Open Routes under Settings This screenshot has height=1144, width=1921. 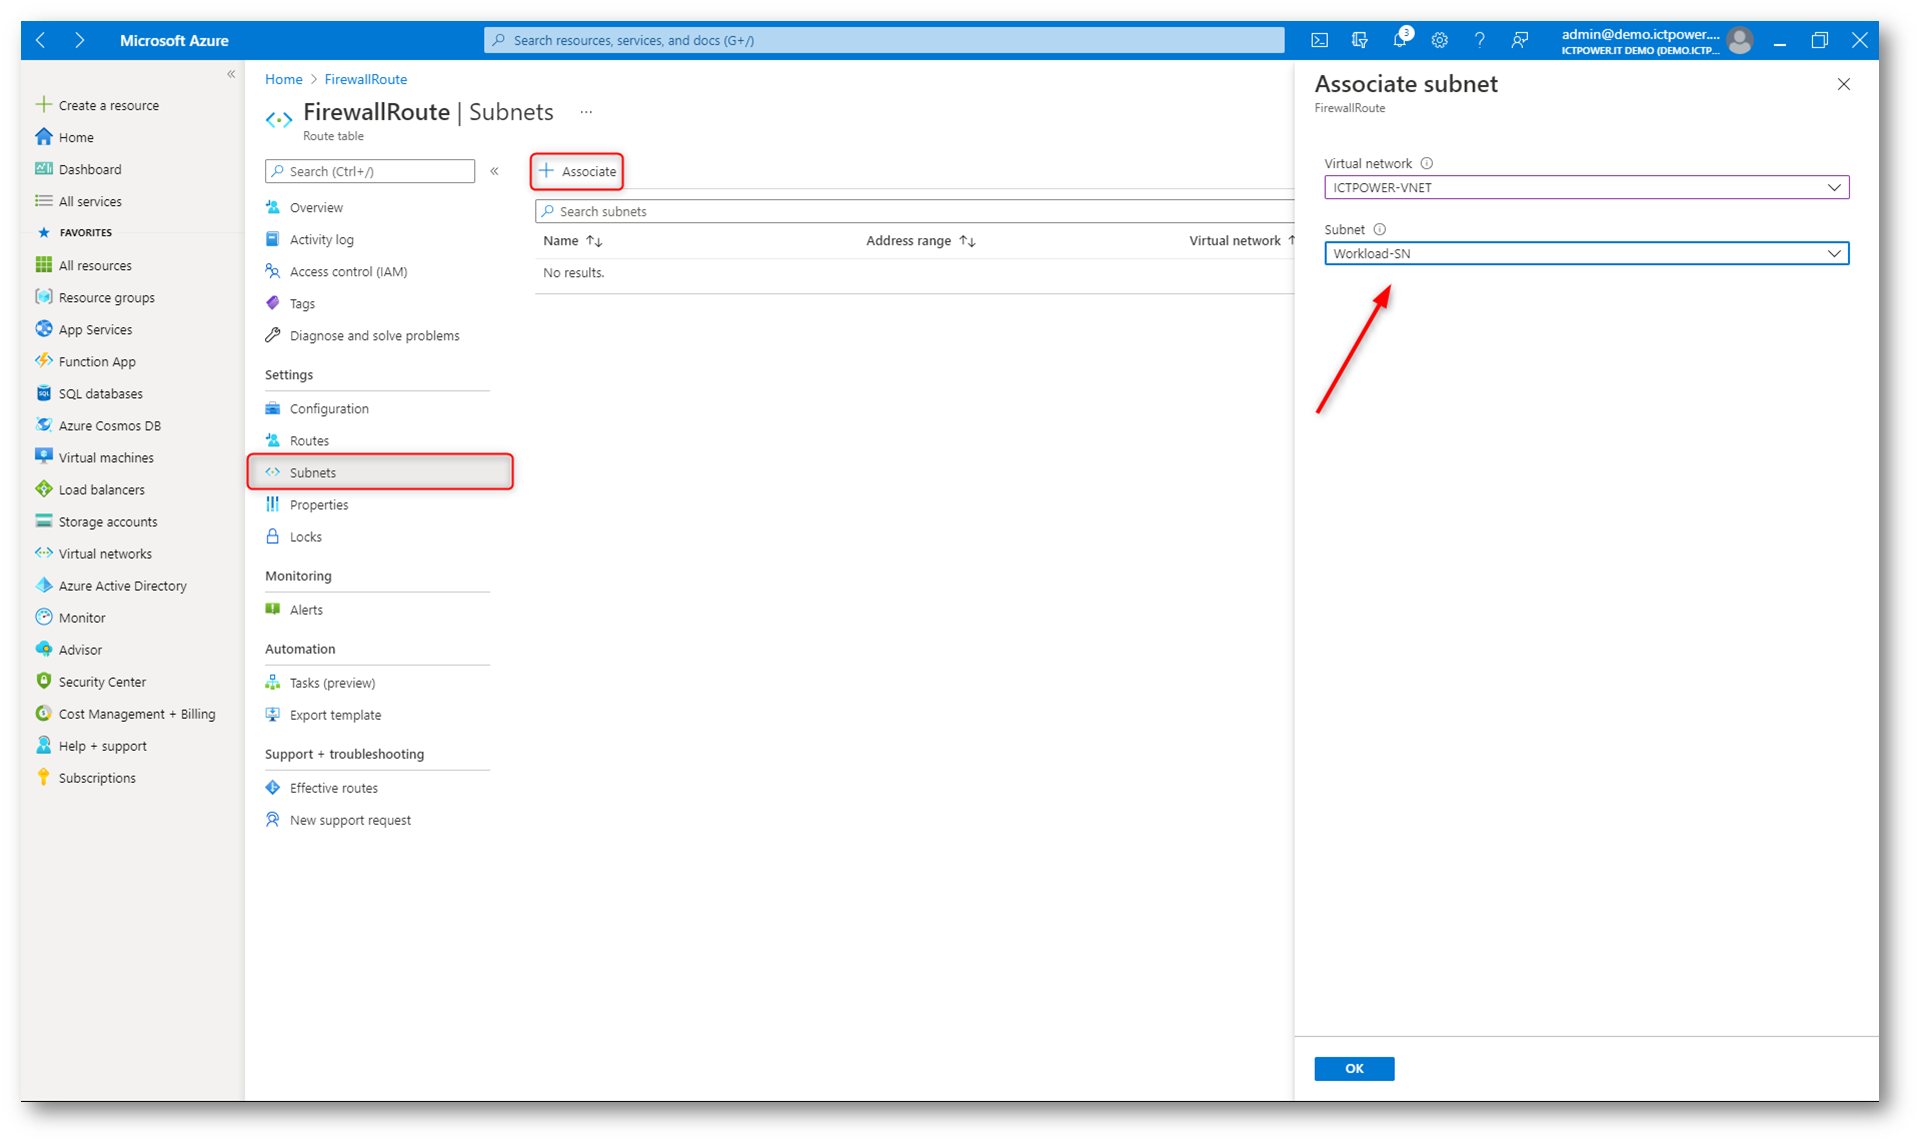point(309,440)
